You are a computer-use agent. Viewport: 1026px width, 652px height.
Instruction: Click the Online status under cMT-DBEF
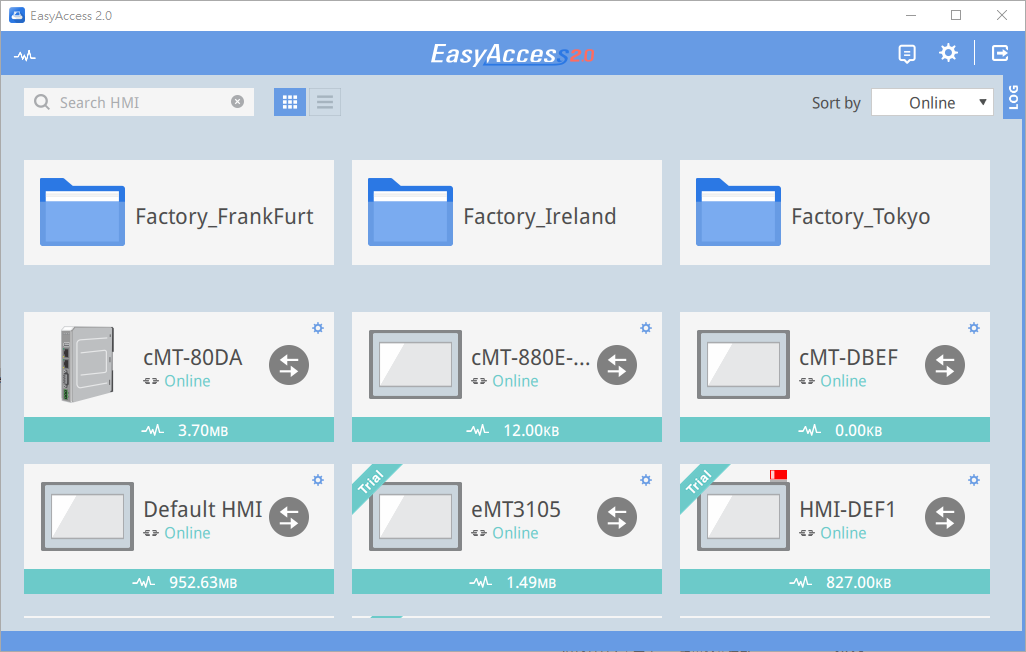843,381
